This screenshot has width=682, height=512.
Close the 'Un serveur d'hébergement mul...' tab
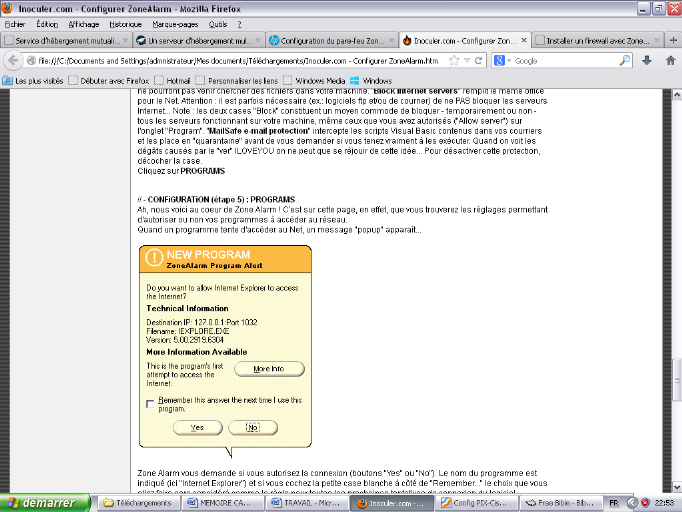(x=258, y=40)
